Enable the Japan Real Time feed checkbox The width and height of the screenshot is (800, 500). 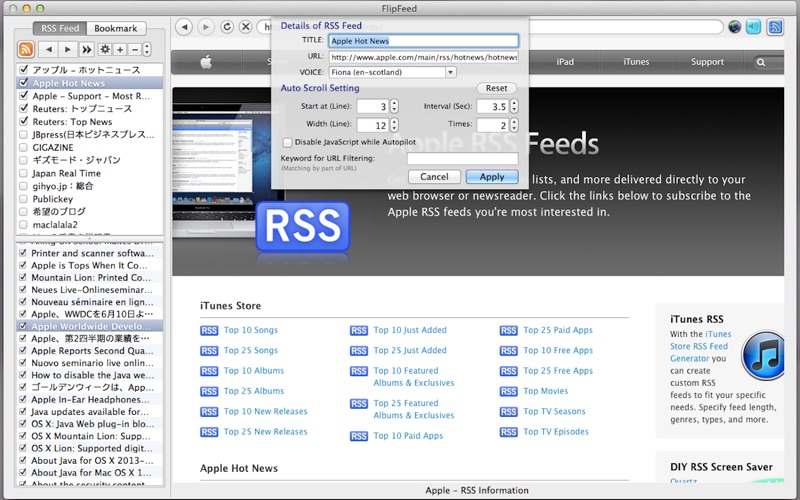click(x=23, y=173)
